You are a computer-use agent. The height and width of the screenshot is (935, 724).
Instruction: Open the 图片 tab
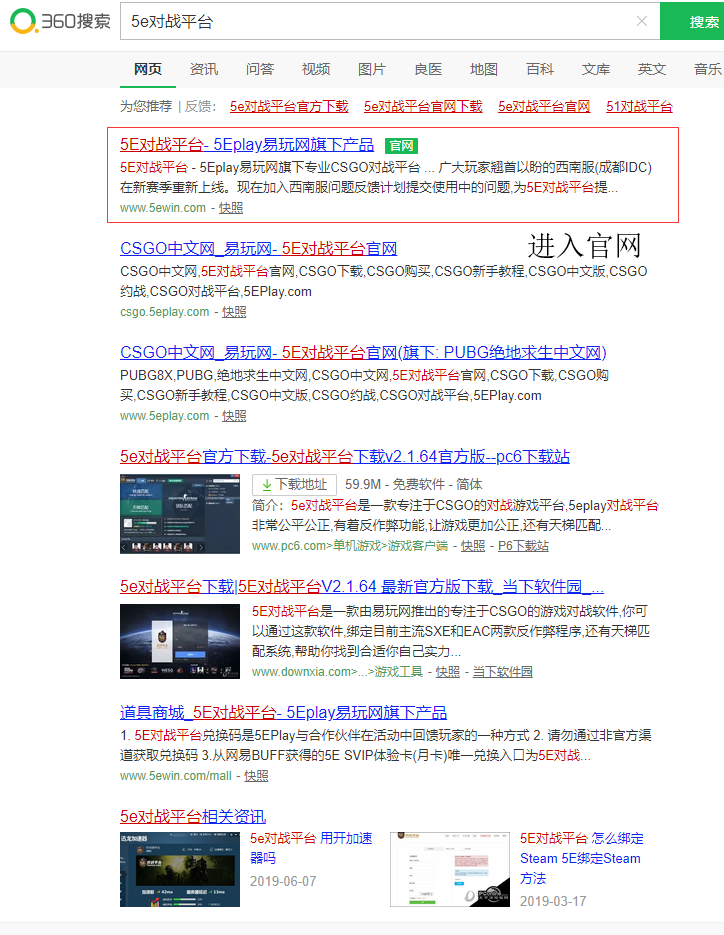tap(372, 69)
